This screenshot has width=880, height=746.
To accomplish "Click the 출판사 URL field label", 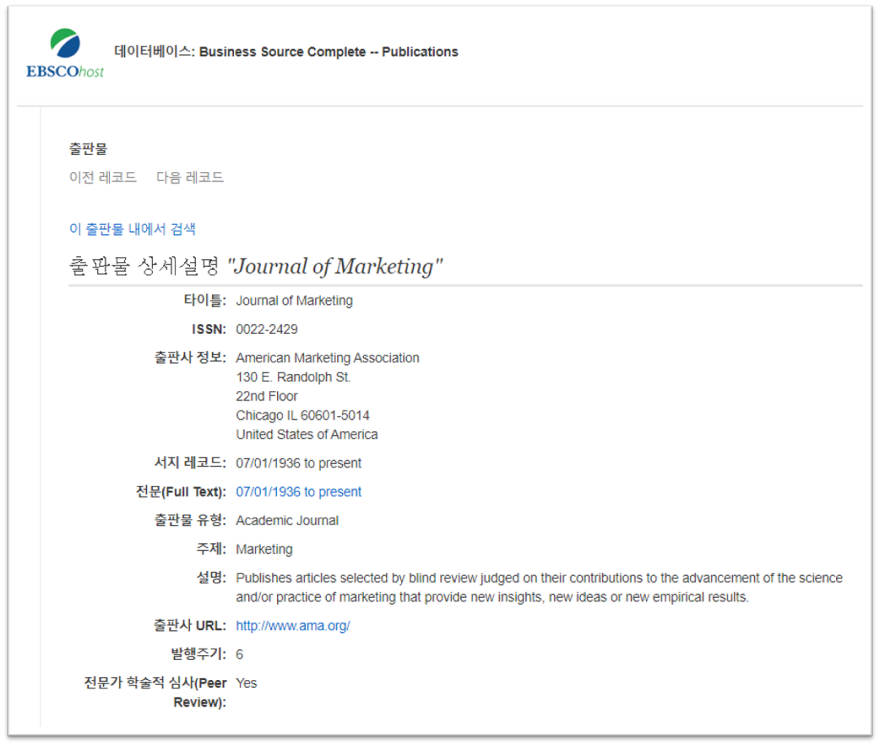I will tap(190, 625).
